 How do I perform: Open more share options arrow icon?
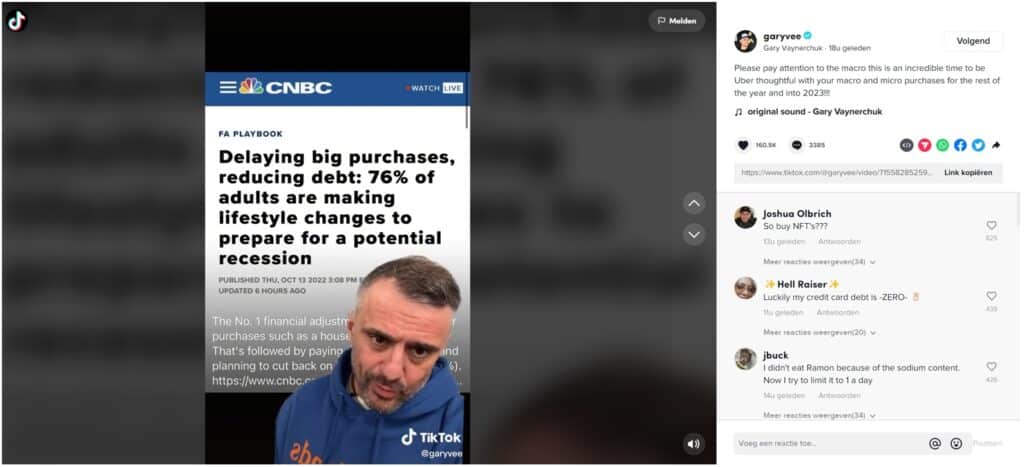(x=995, y=145)
